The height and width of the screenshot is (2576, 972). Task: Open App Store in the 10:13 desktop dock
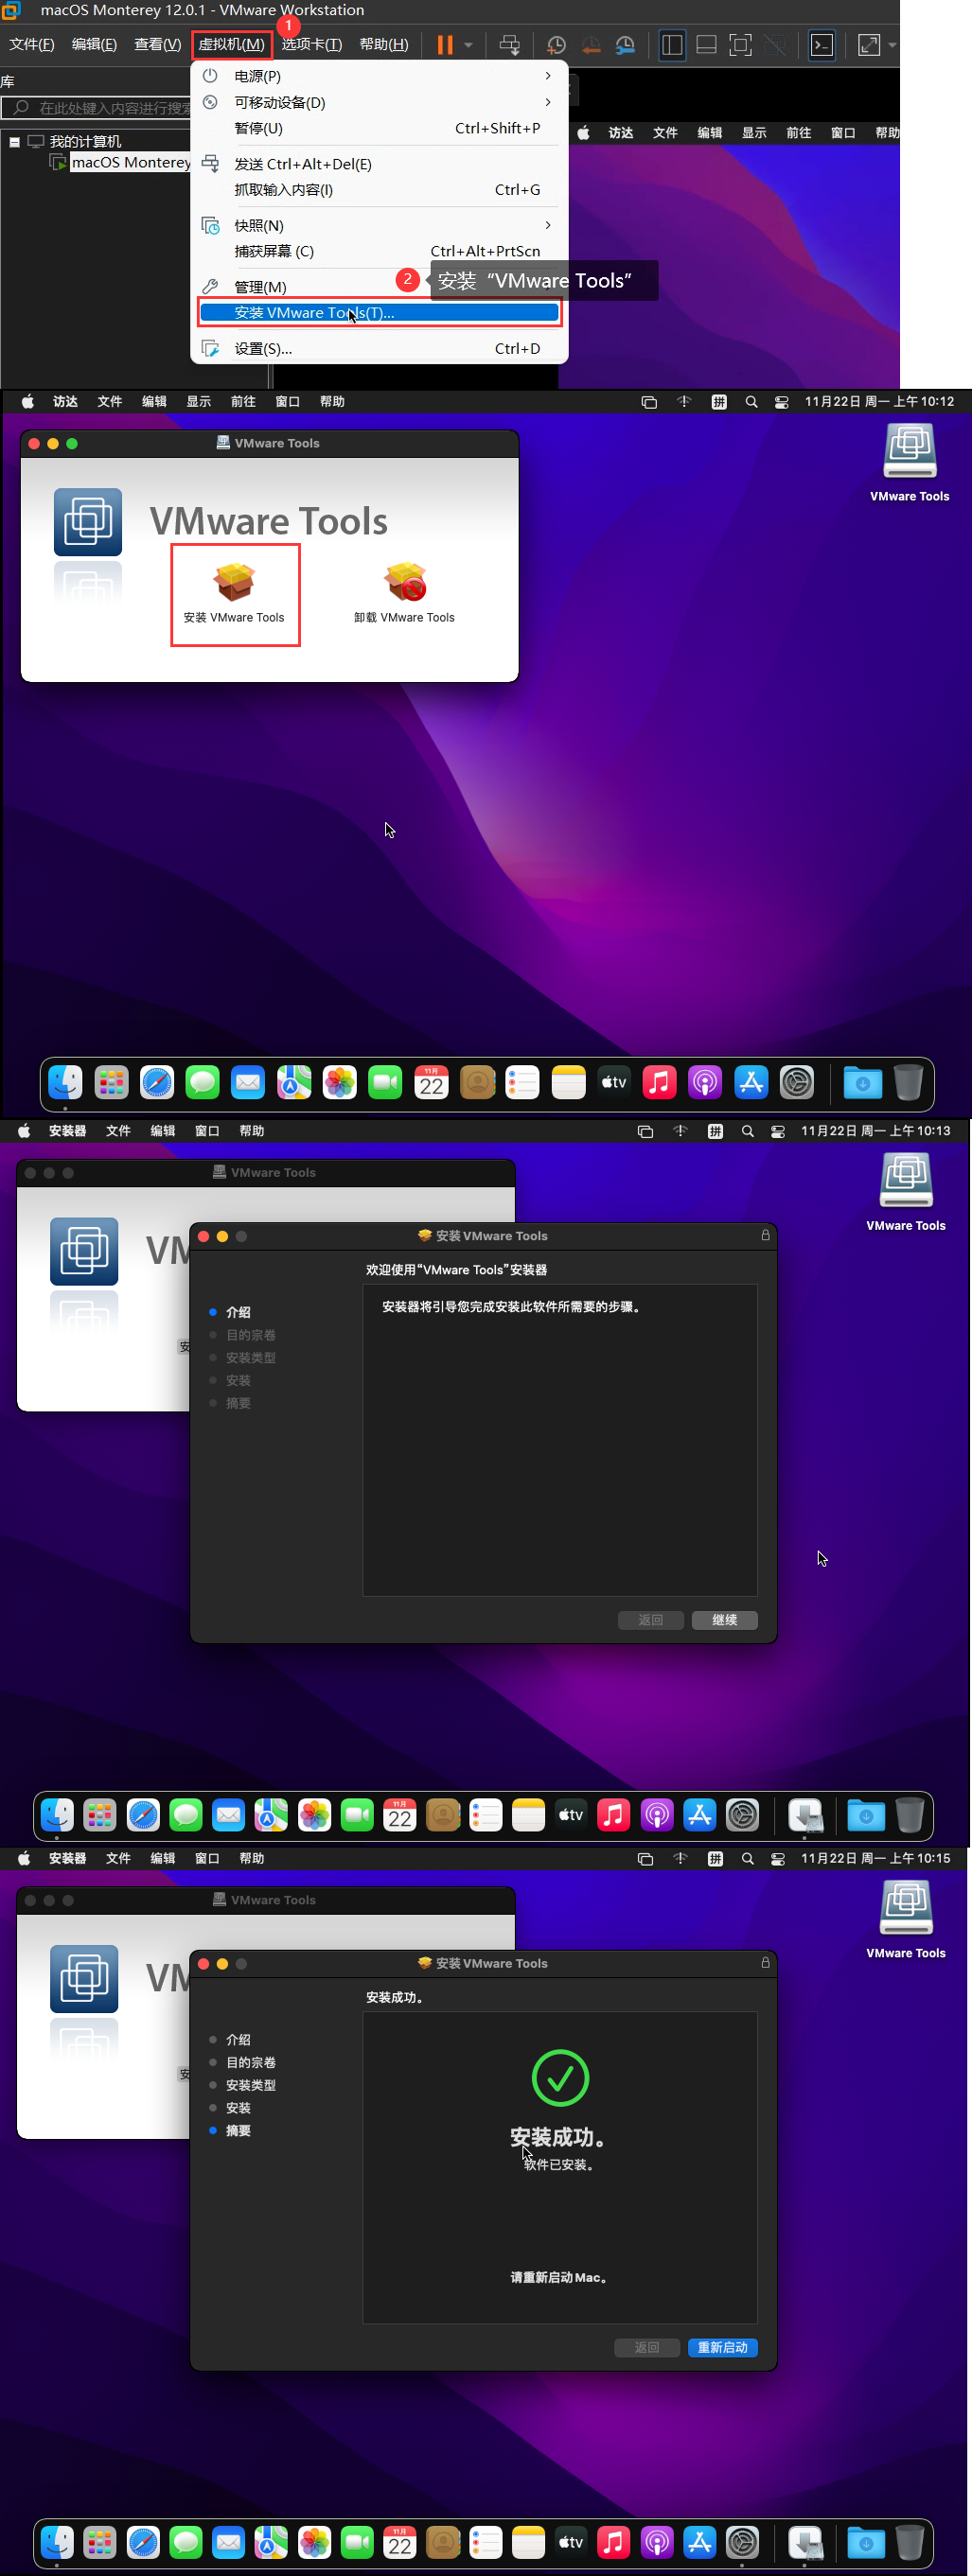699,1815
